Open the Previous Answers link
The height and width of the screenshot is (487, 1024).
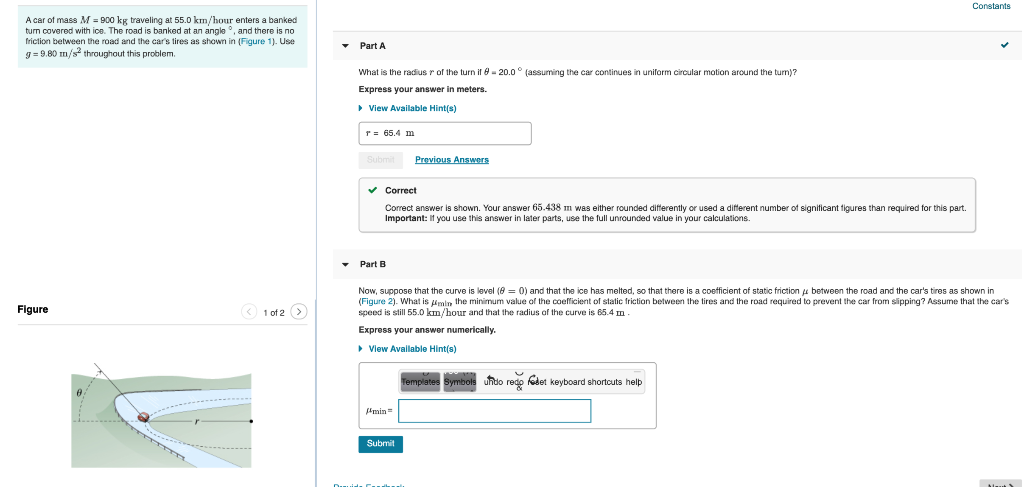[x=452, y=160]
